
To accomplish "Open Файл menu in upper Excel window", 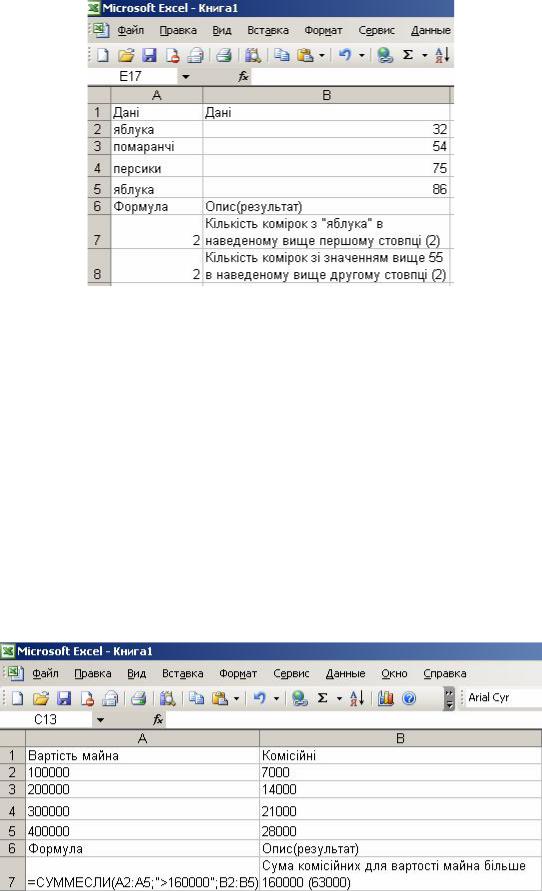I will click(131, 30).
